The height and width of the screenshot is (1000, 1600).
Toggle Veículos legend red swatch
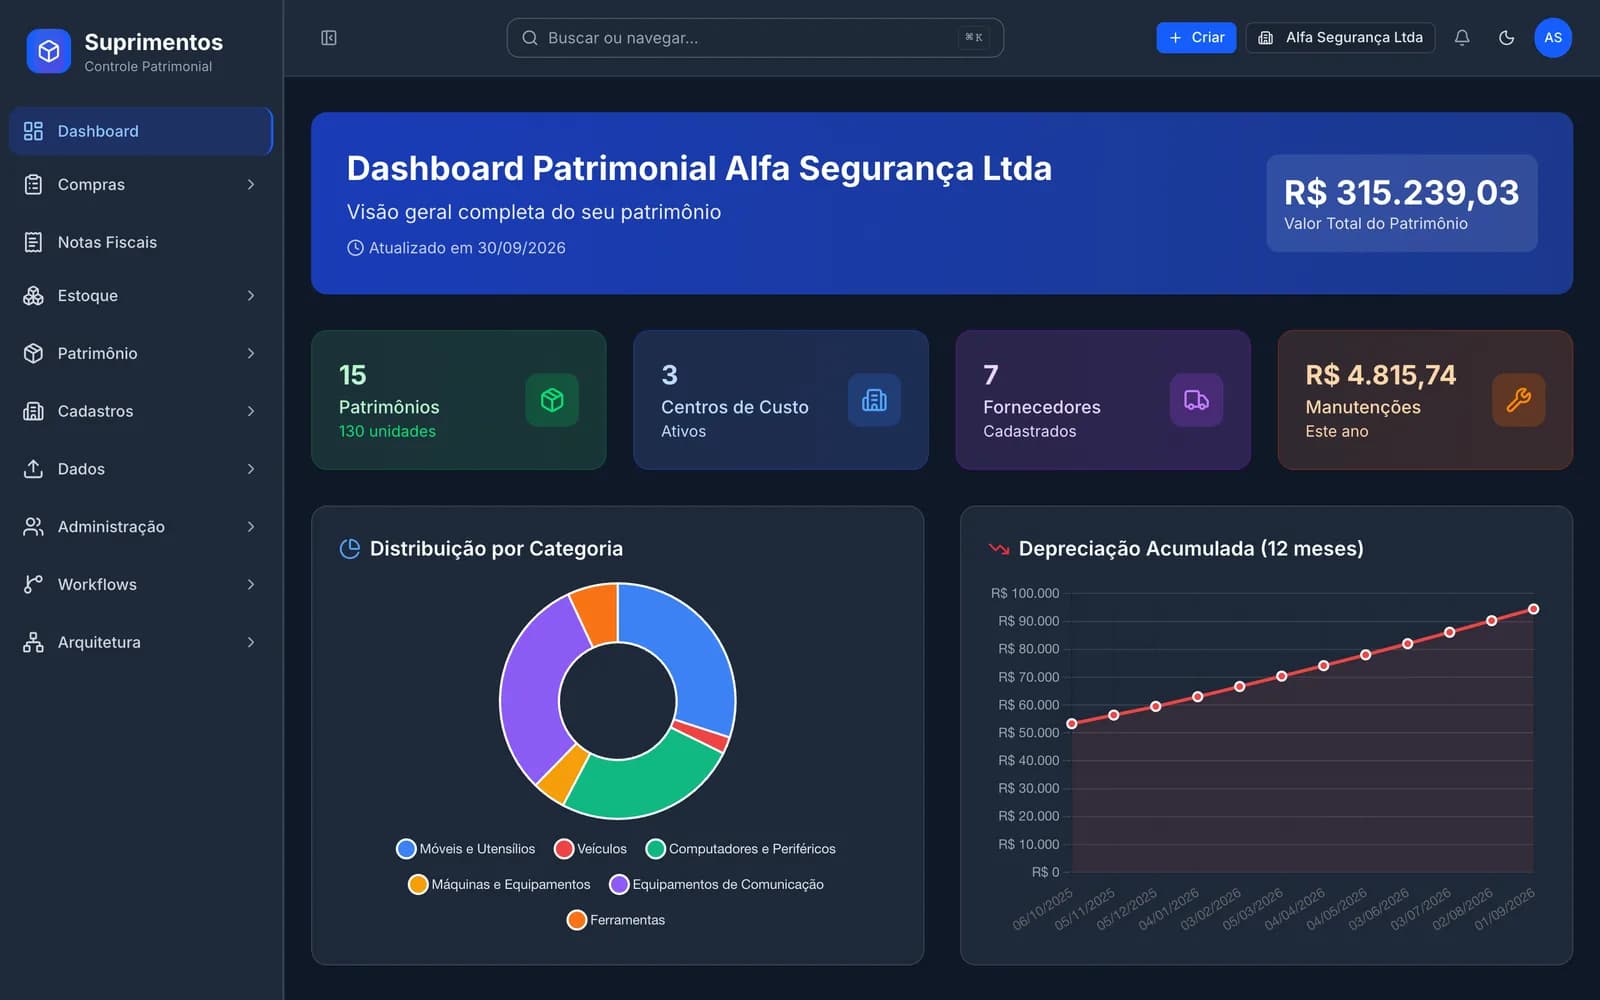coord(564,849)
